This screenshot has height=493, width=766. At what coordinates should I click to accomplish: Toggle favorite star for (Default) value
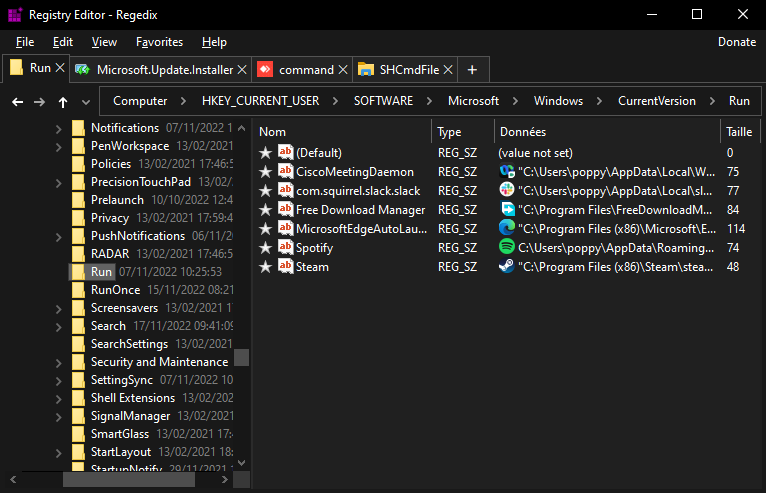click(265, 152)
